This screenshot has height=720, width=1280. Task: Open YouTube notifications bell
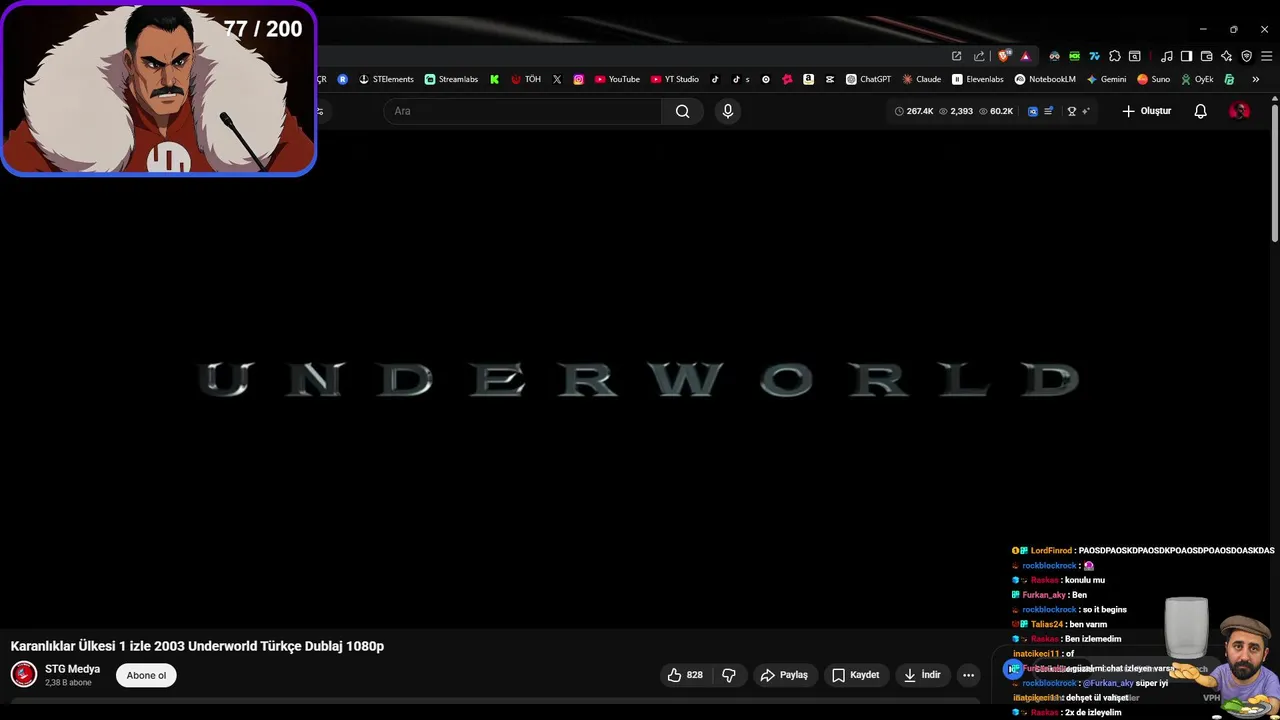tap(1200, 111)
